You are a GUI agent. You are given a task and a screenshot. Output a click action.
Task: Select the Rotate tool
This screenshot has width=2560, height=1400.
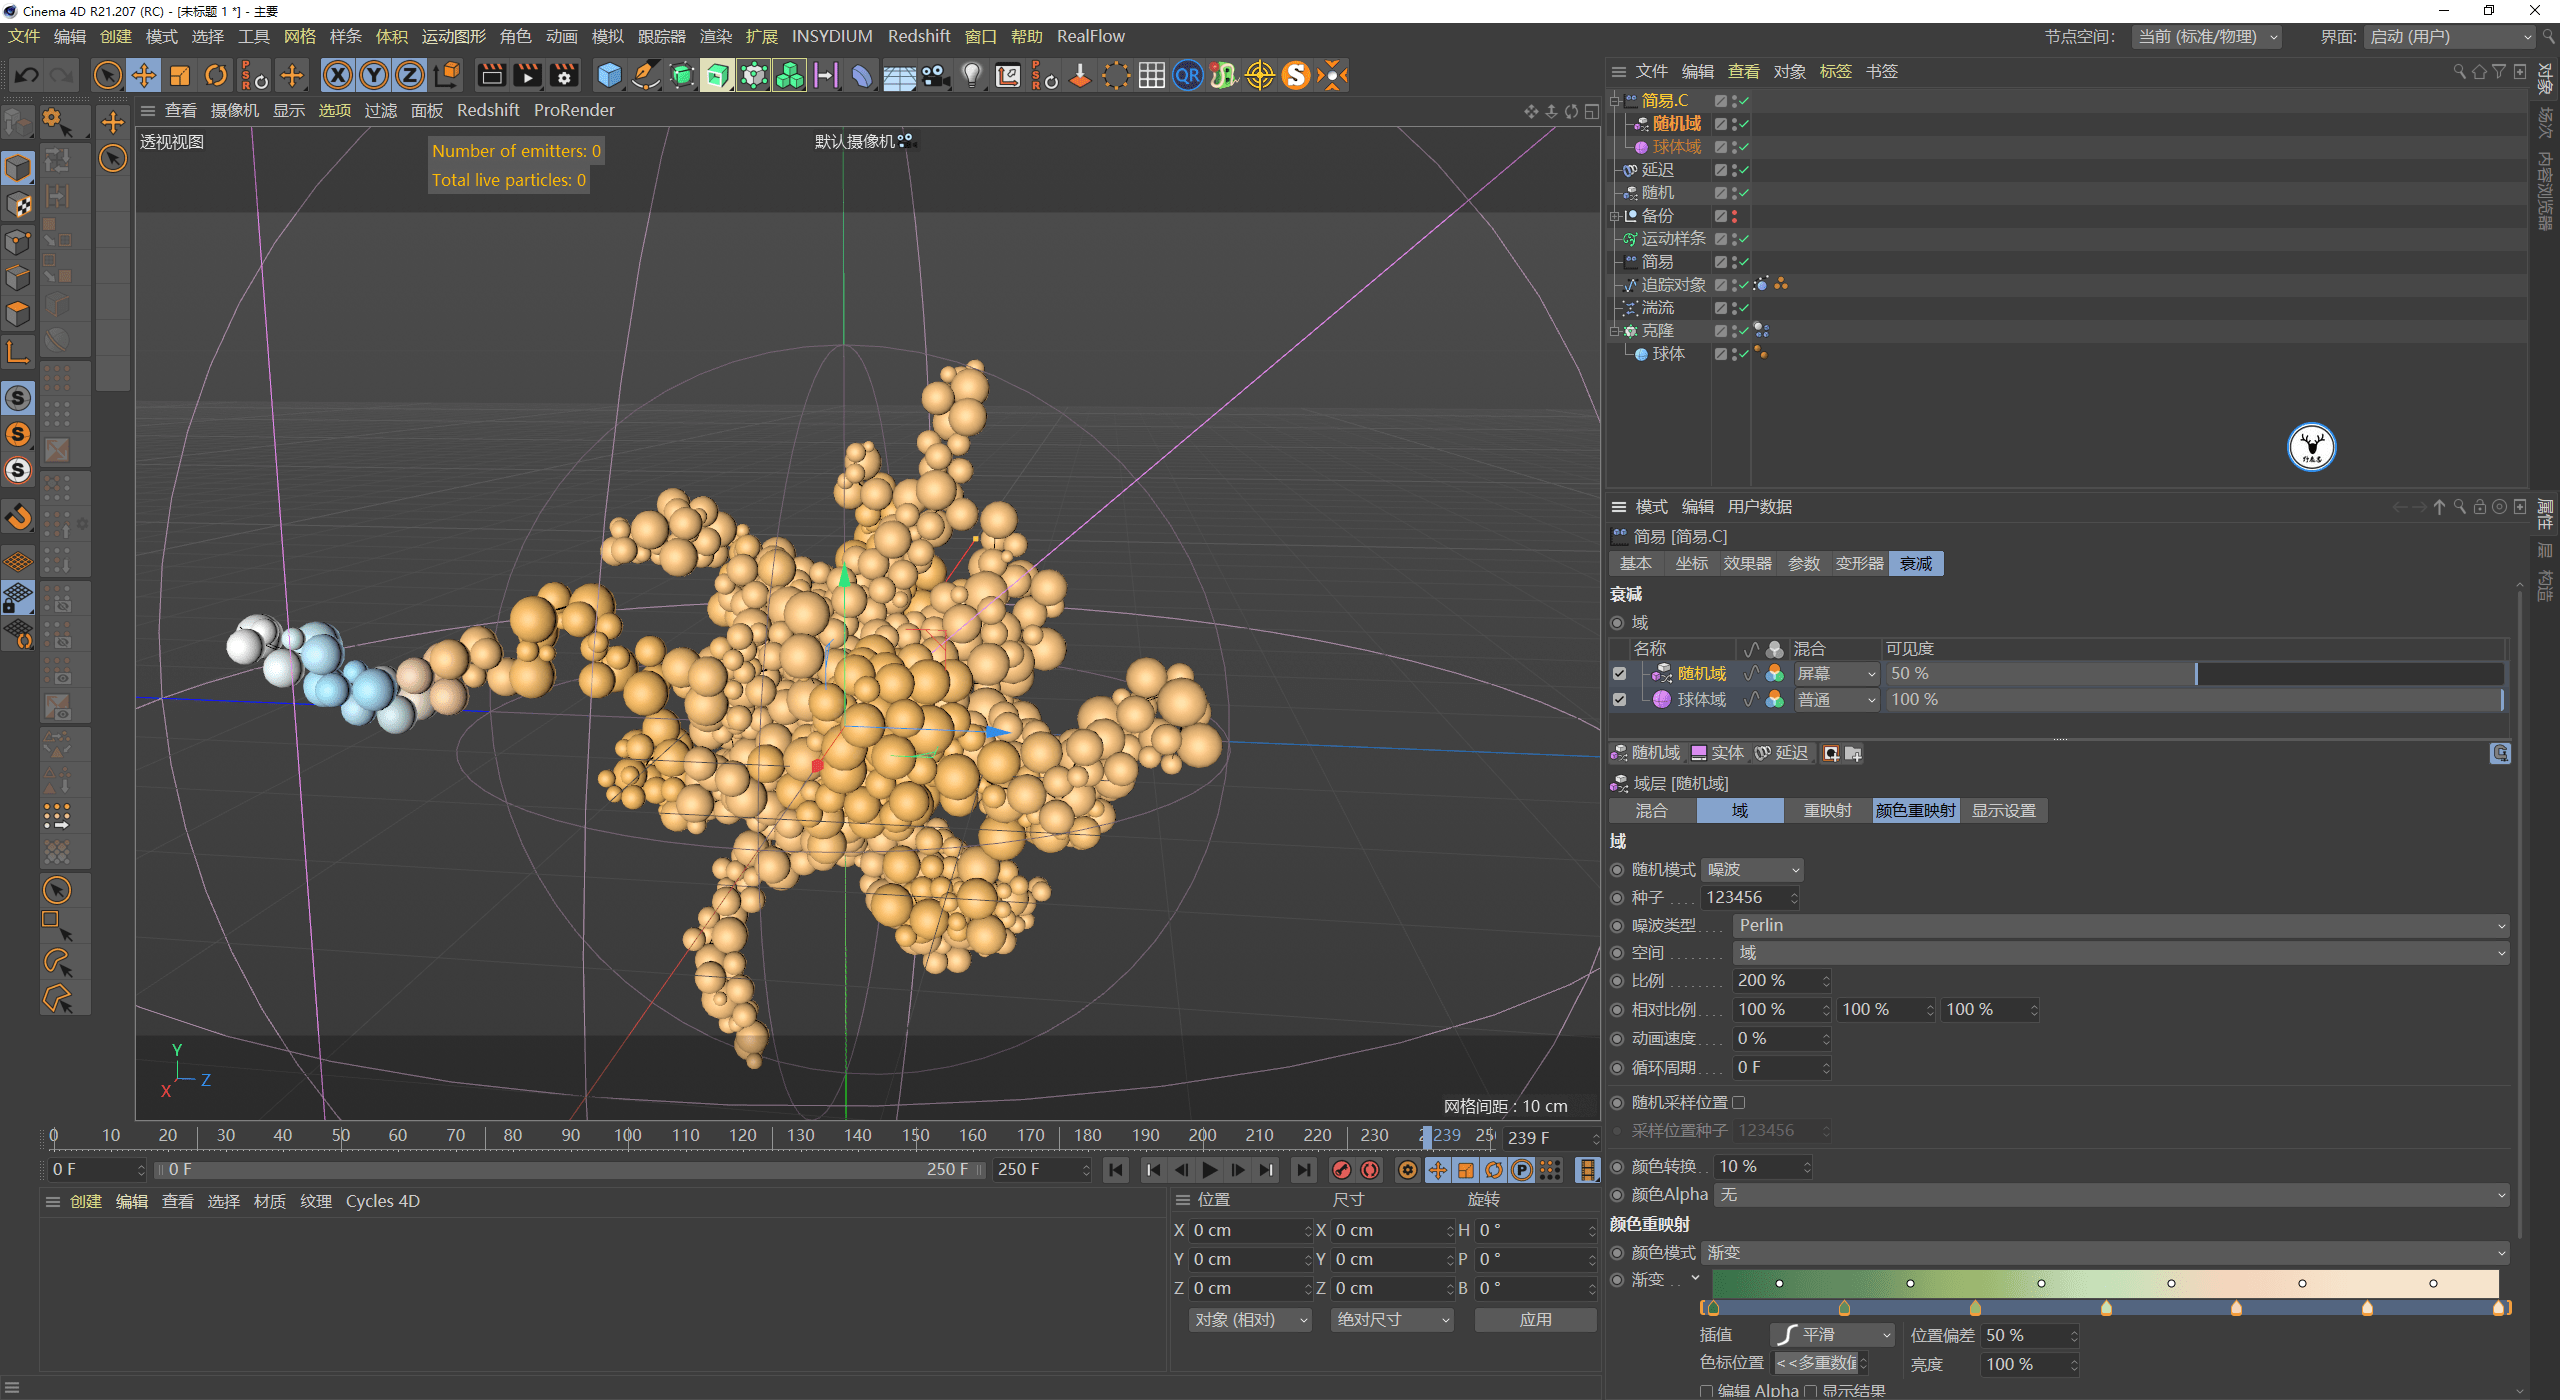point(216,75)
